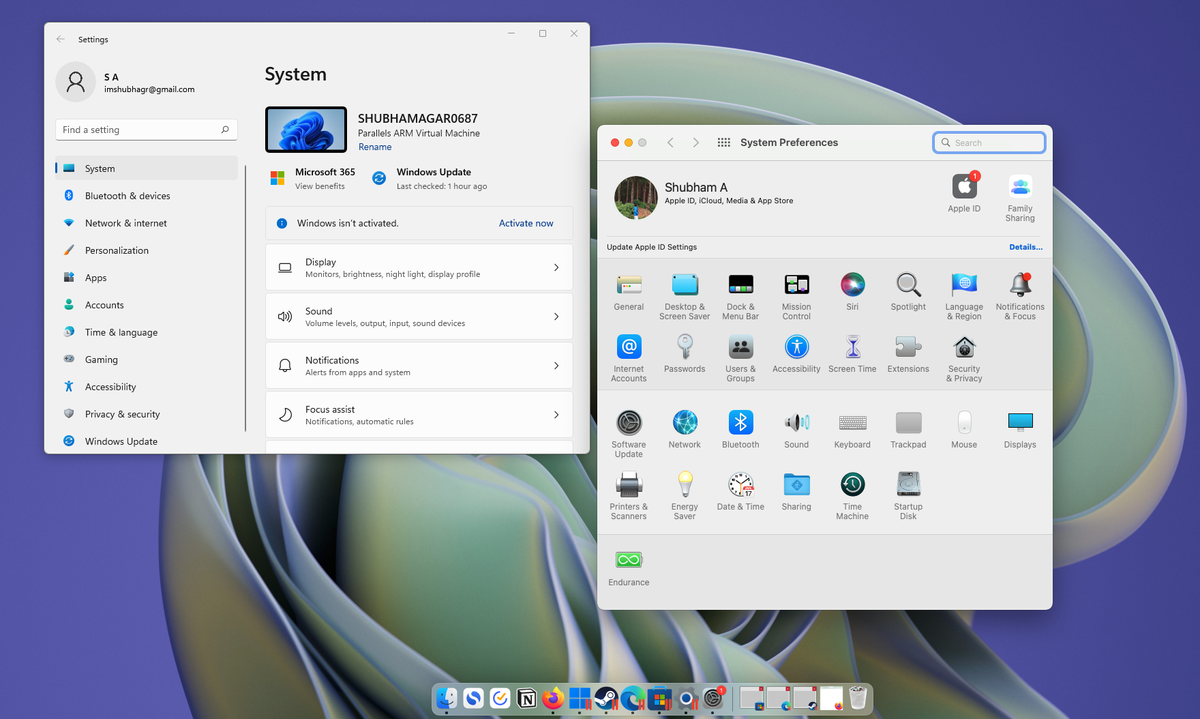This screenshot has height=719, width=1200.
Task: Launch Notion from the Dock
Action: pos(527,697)
